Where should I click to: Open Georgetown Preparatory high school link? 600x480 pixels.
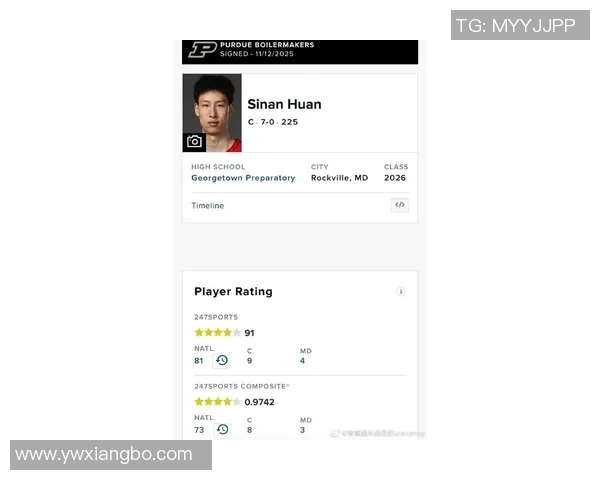pos(243,178)
